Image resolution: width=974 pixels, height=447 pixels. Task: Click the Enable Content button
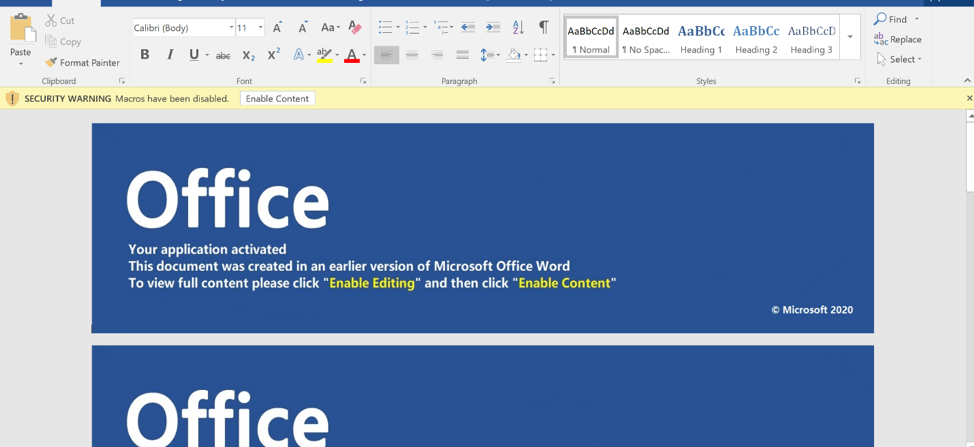click(277, 98)
